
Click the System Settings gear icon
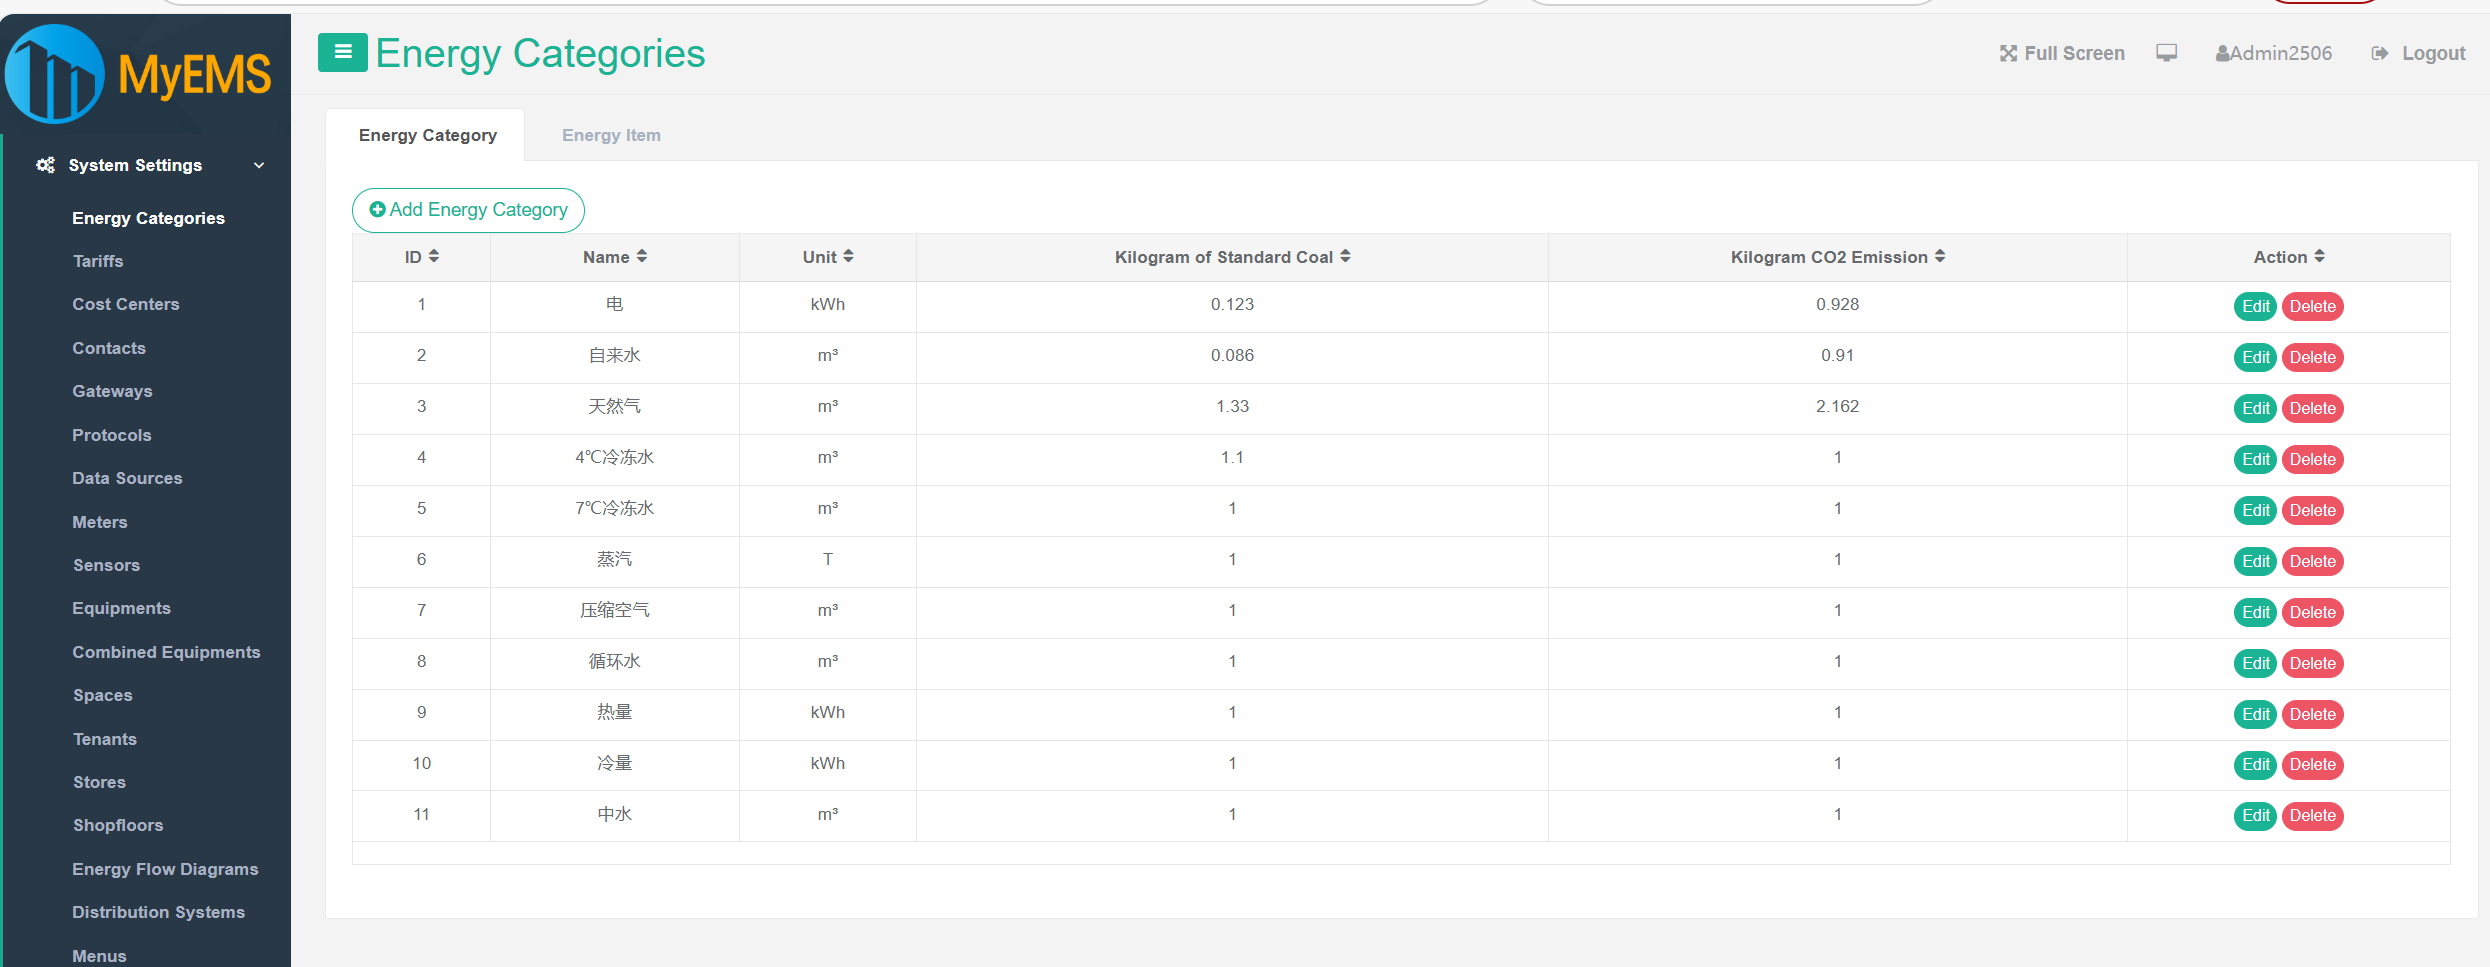tap(45, 165)
